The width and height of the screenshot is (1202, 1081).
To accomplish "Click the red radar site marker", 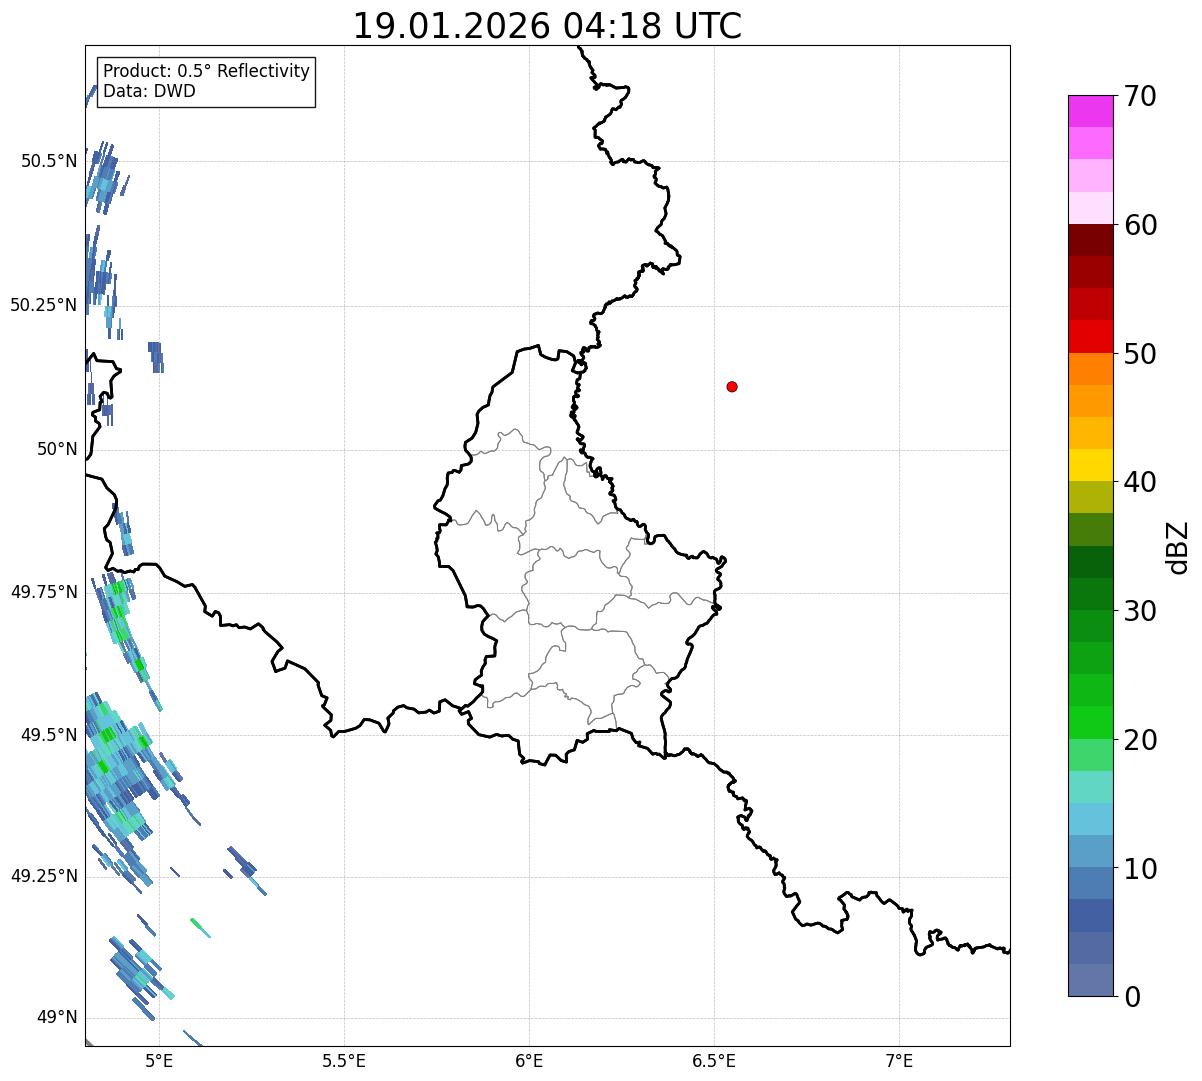I will [732, 386].
